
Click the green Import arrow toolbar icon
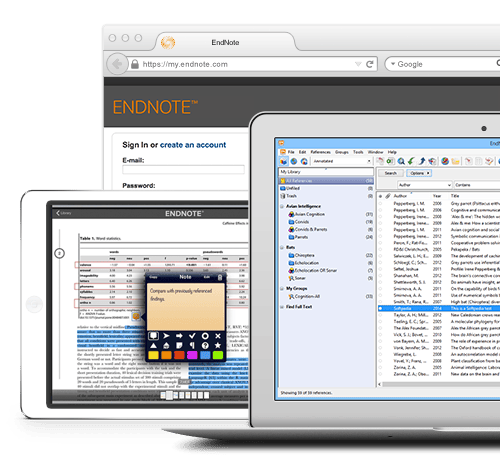(411, 161)
